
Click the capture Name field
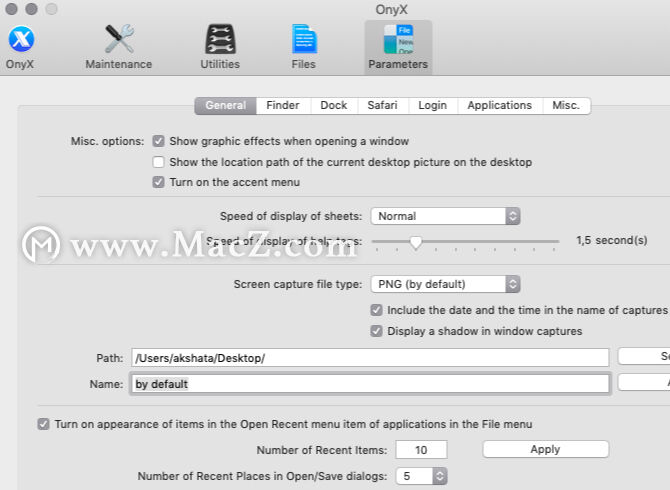tap(370, 384)
